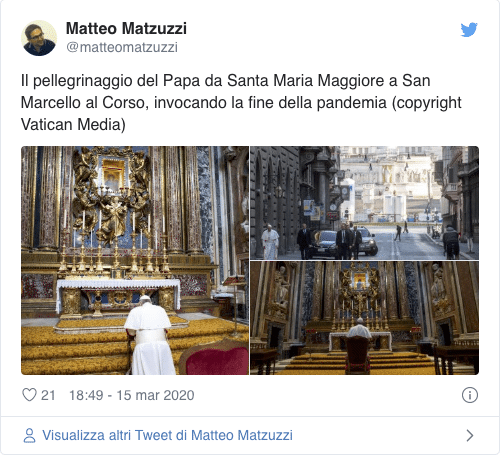Open the Matteo Matzuzzi display name
This screenshot has width=503, height=456.
(126, 28)
